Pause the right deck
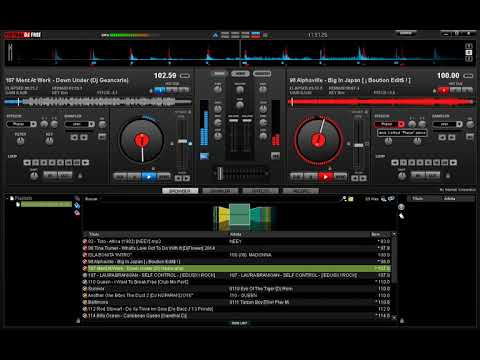 click(311, 177)
